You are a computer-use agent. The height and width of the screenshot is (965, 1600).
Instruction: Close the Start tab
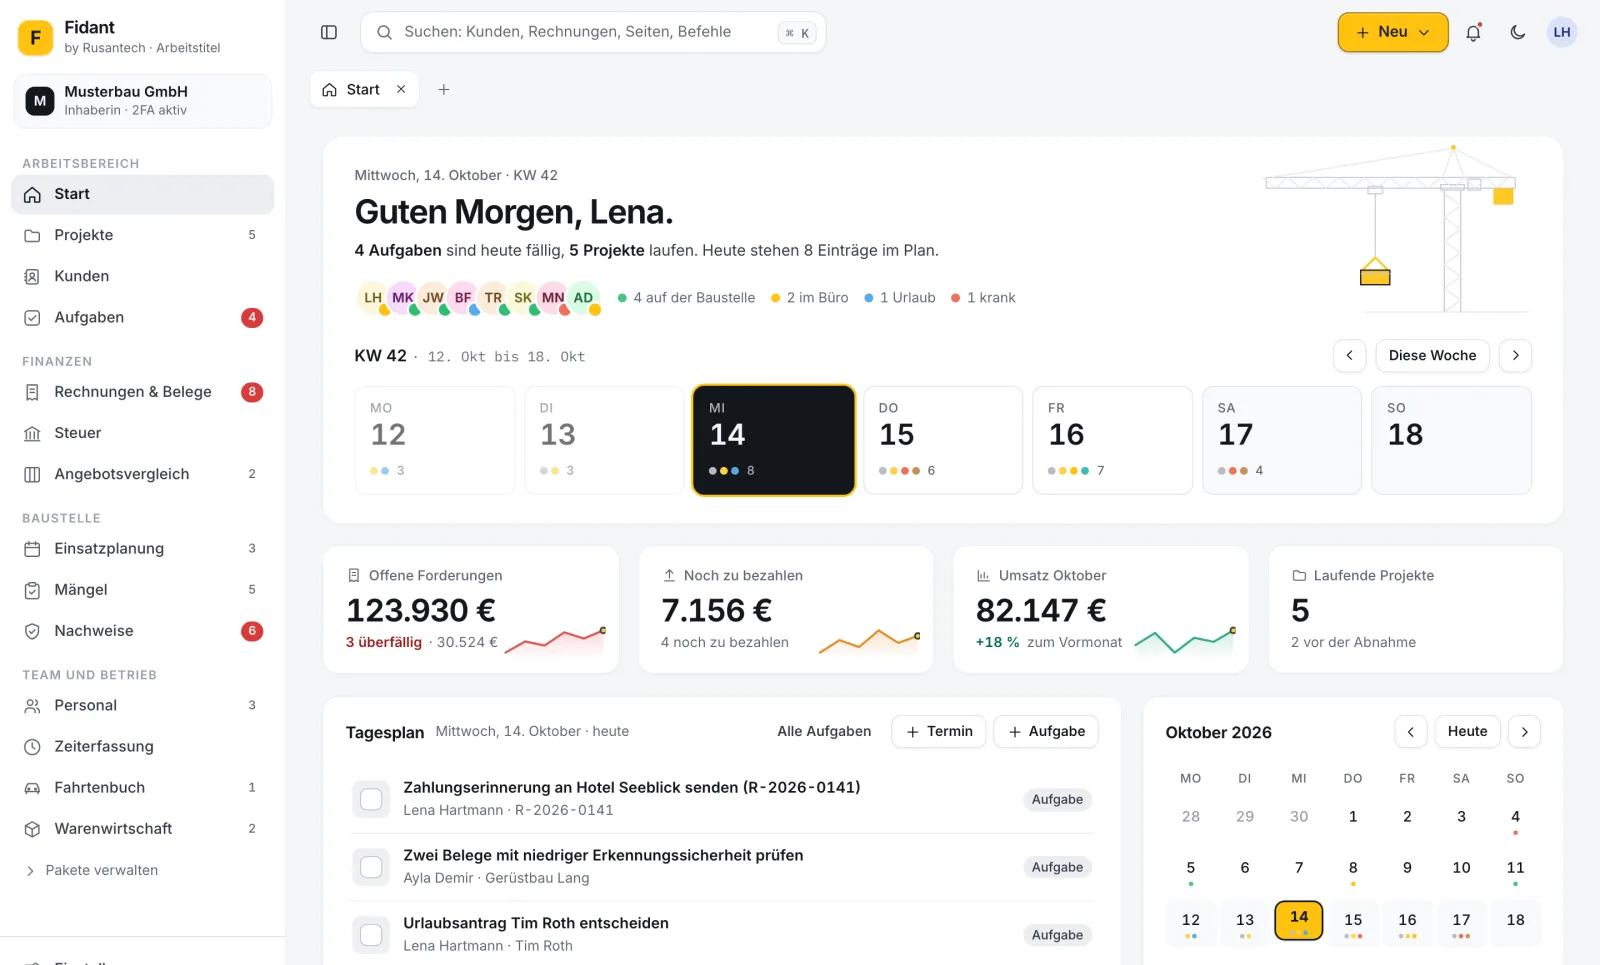pos(401,89)
